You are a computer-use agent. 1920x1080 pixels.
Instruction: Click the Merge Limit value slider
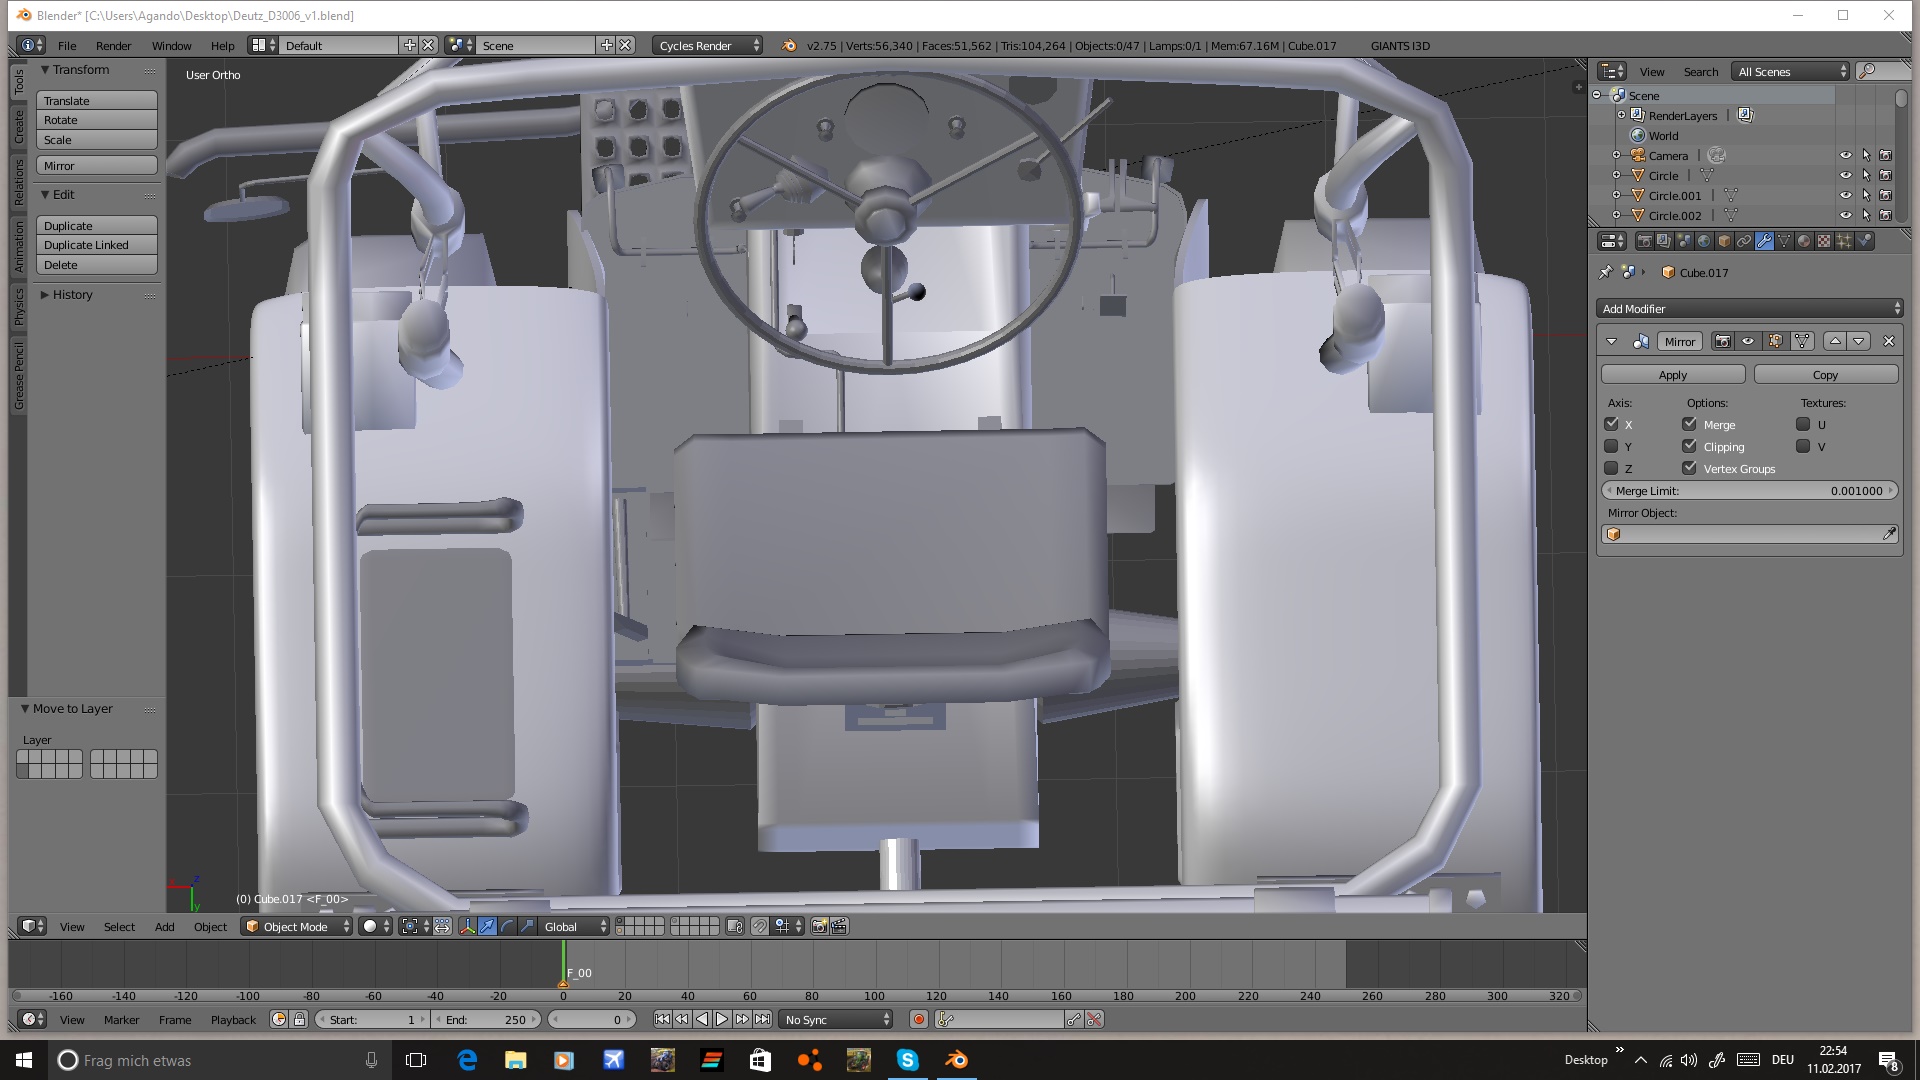pyautogui.click(x=1749, y=491)
